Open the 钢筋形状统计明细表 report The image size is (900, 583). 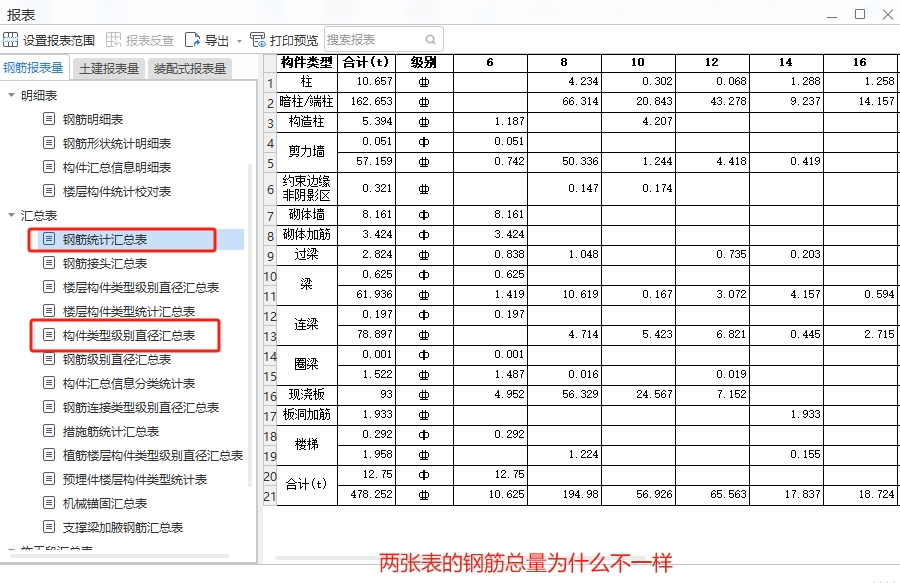coord(117,143)
